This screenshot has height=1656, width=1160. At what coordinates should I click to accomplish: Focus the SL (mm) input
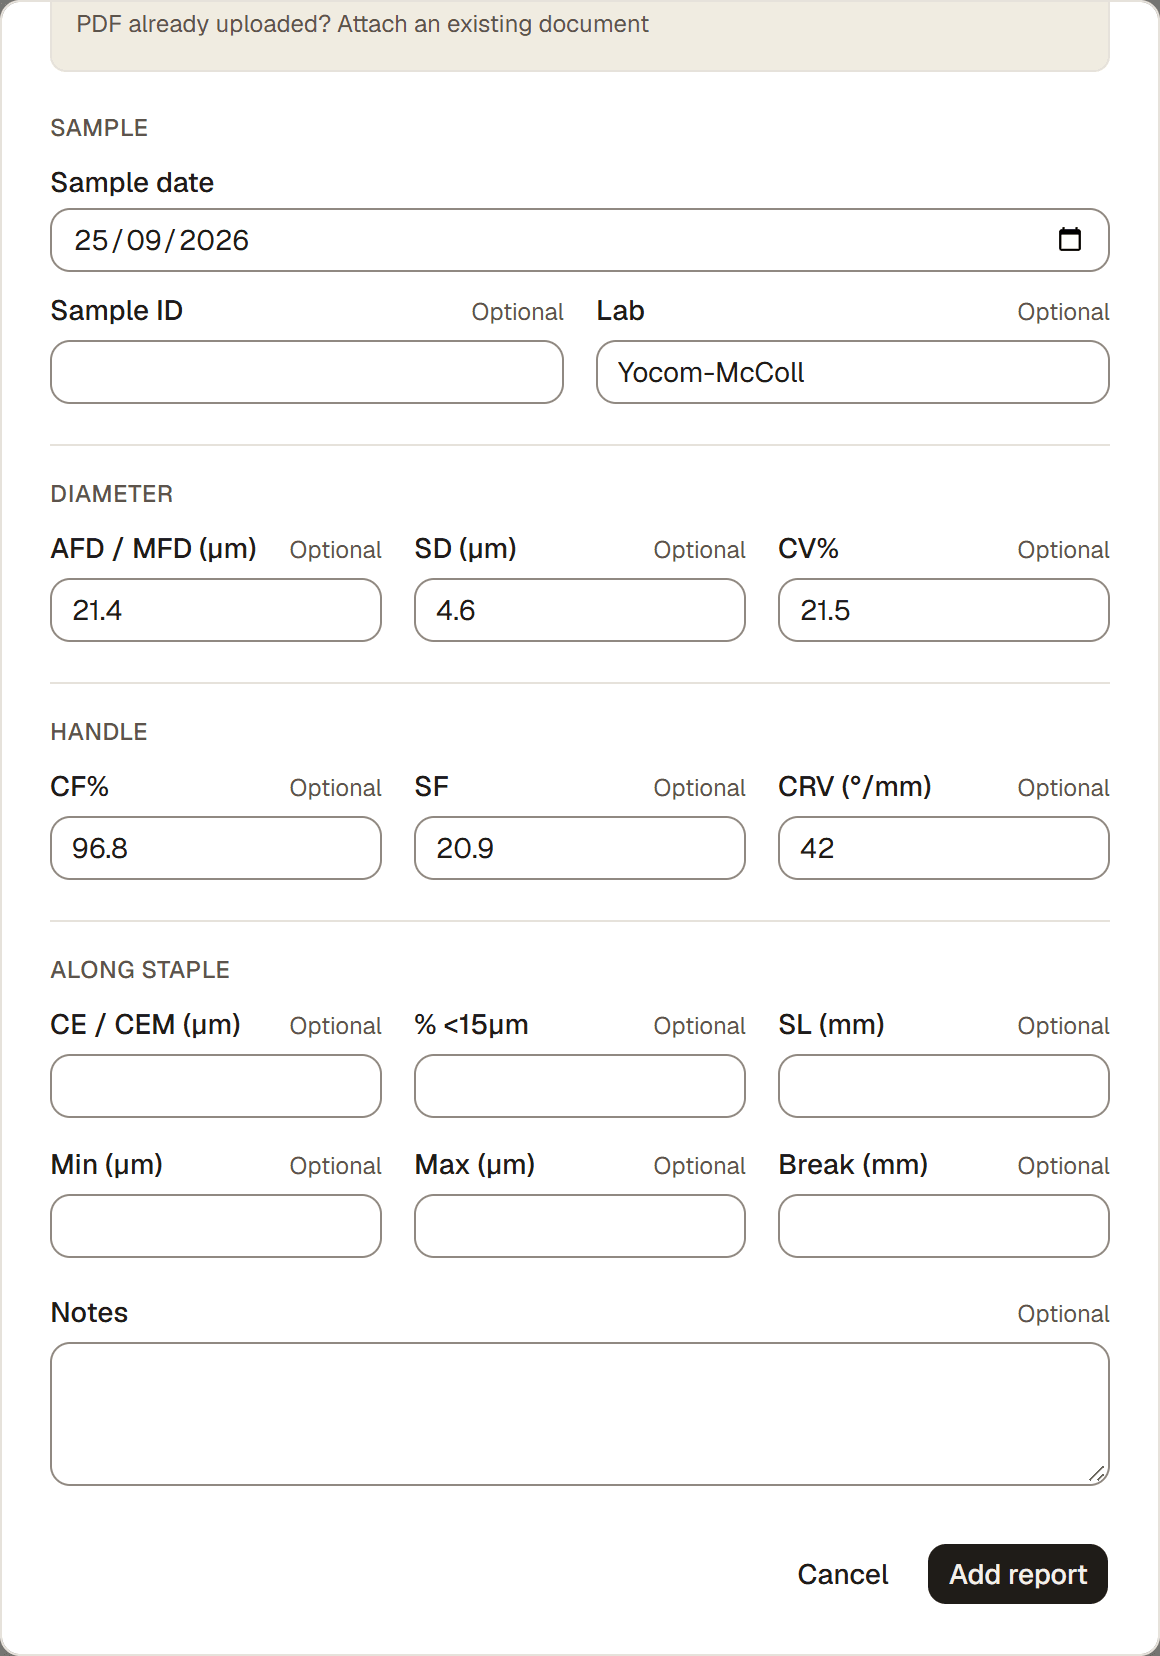click(944, 1086)
